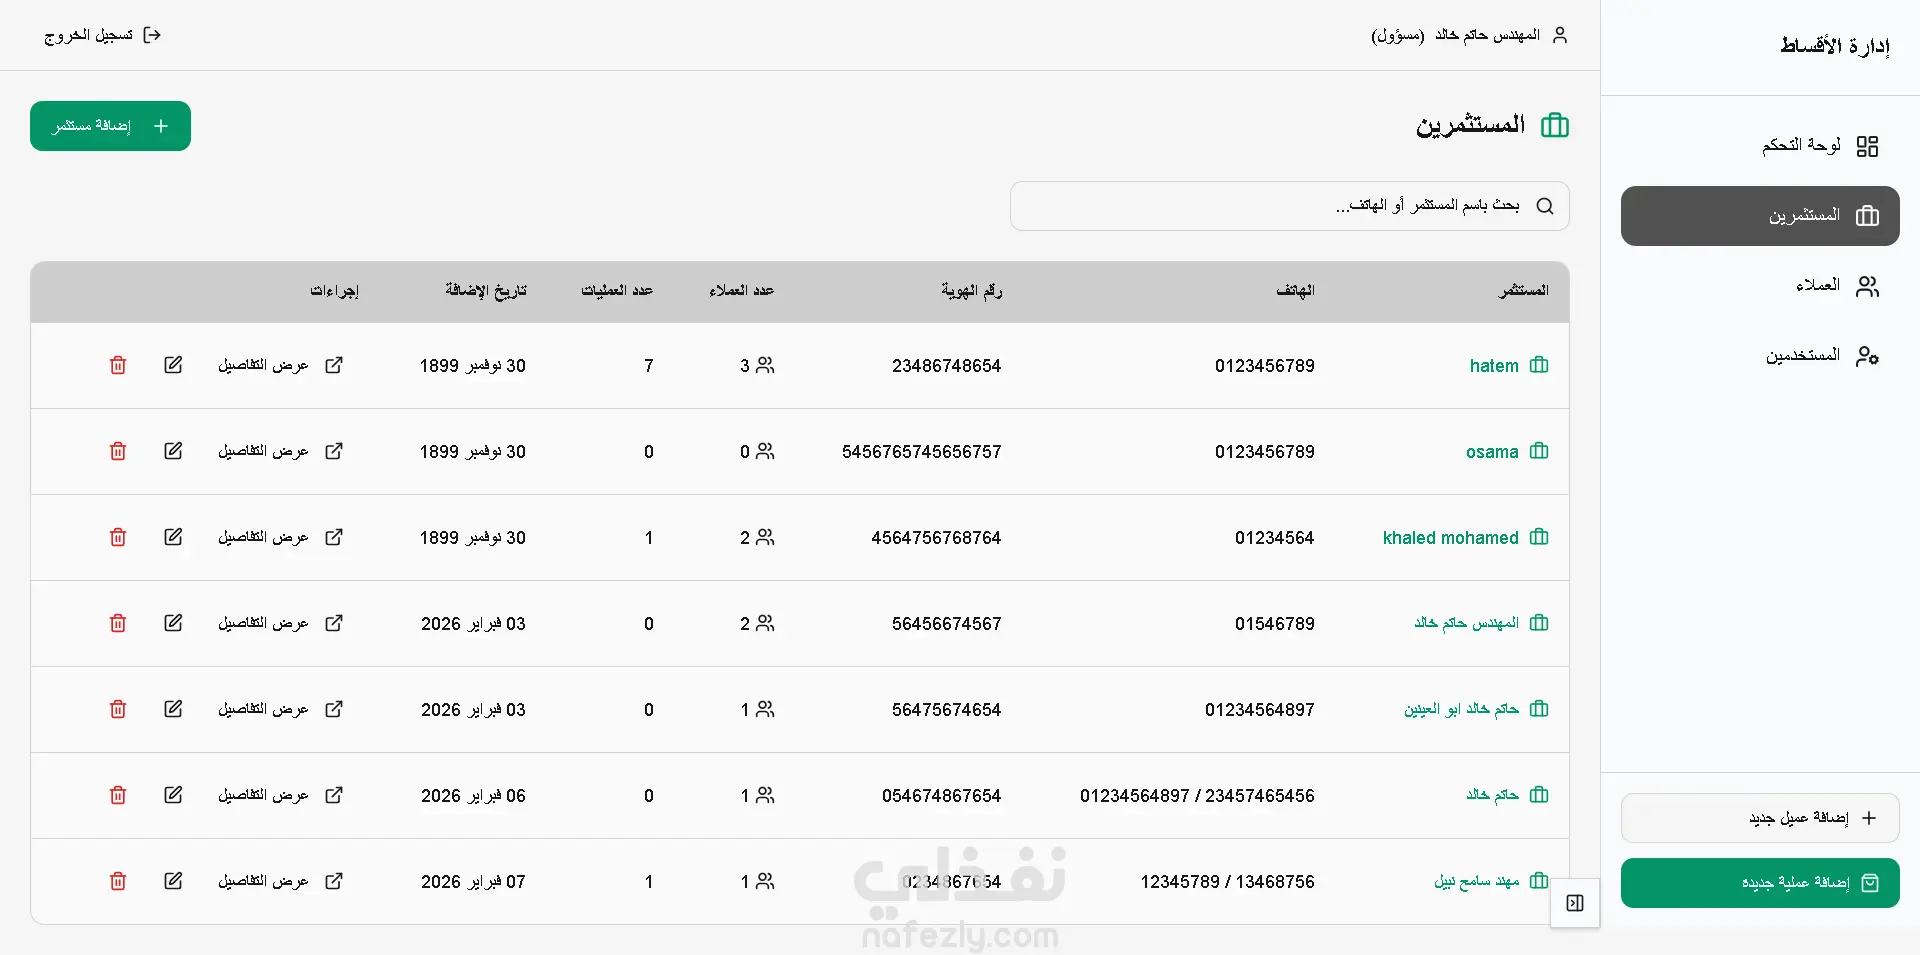Edit the osama investor entry
1920x955 pixels.
click(x=173, y=451)
